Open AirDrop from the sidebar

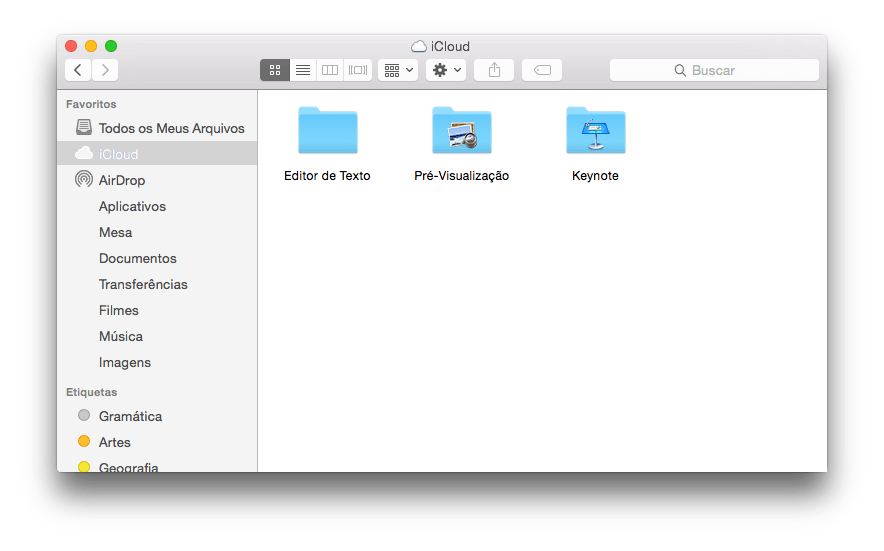(157, 180)
